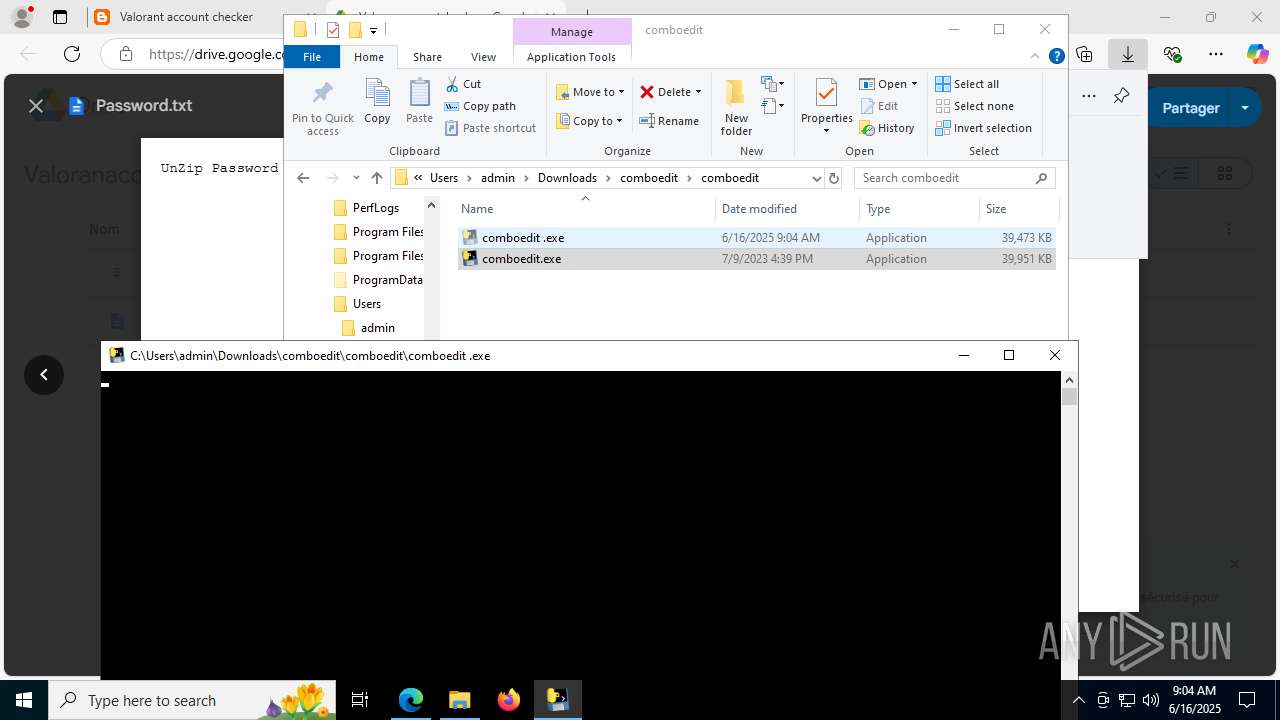
Task: Reload the page in Edge browser
Action: [72, 54]
